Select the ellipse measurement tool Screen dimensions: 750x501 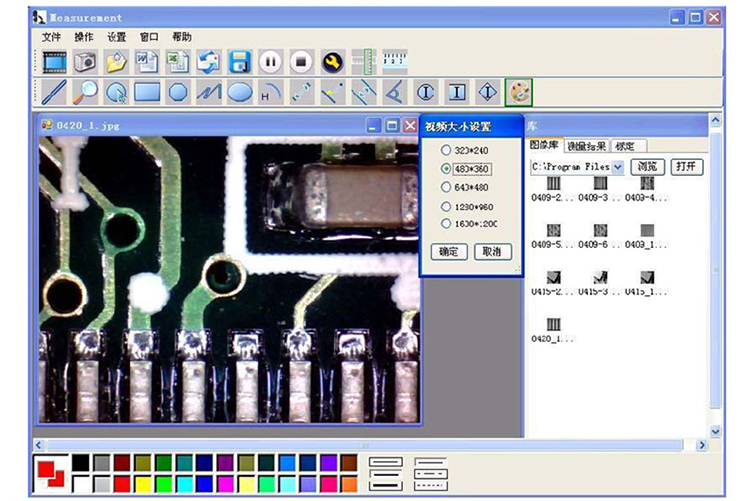239,92
